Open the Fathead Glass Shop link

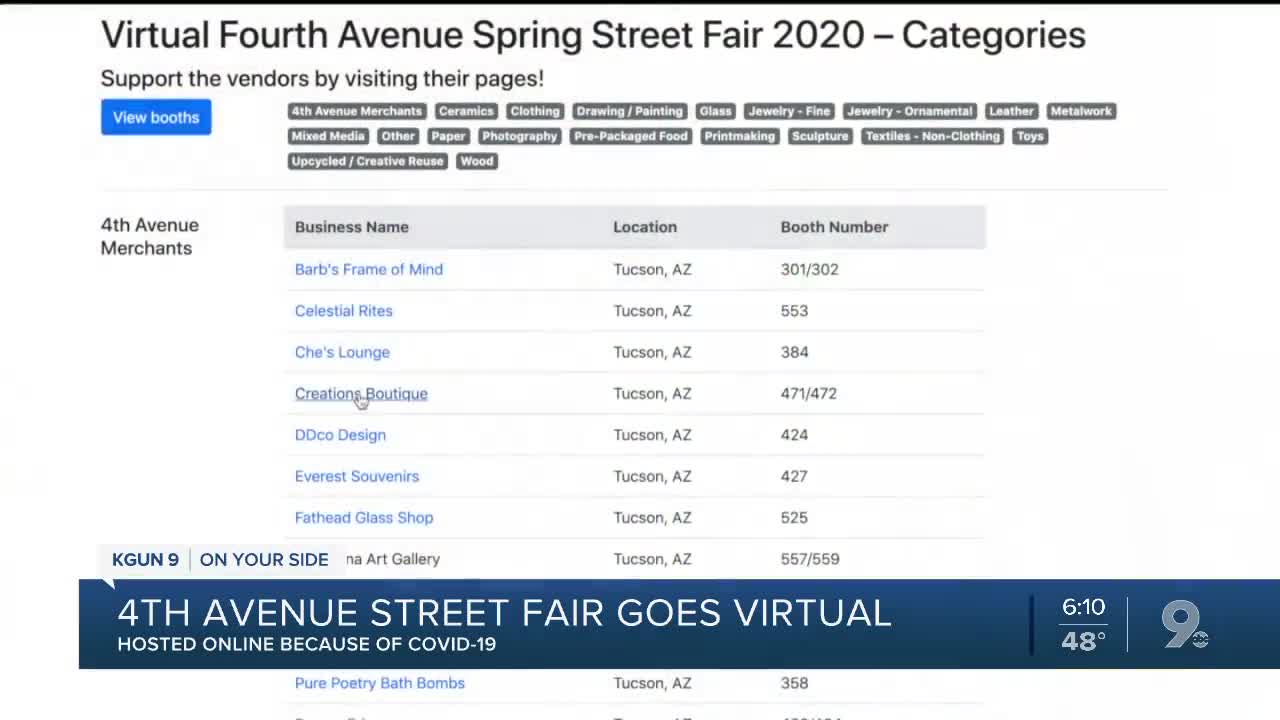(x=364, y=518)
